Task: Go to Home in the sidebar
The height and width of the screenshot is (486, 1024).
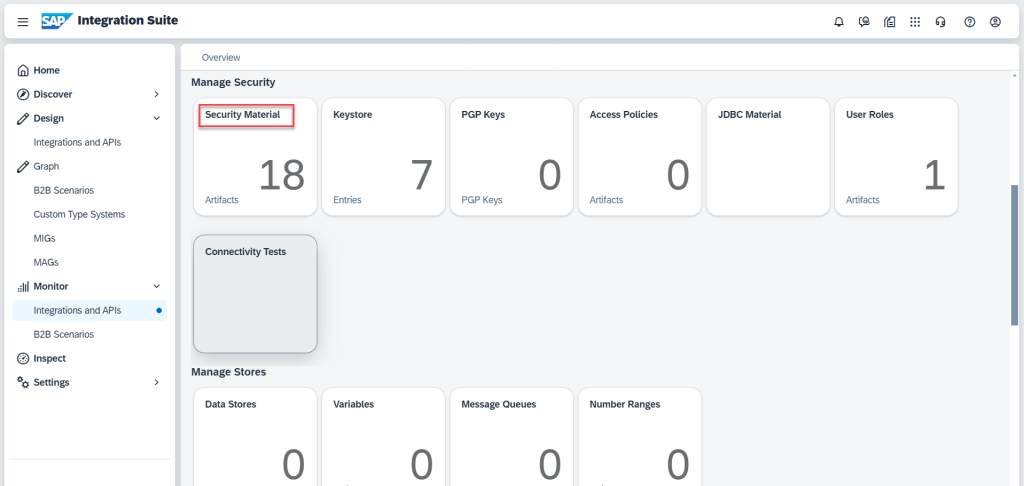Action: tap(46, 70)
